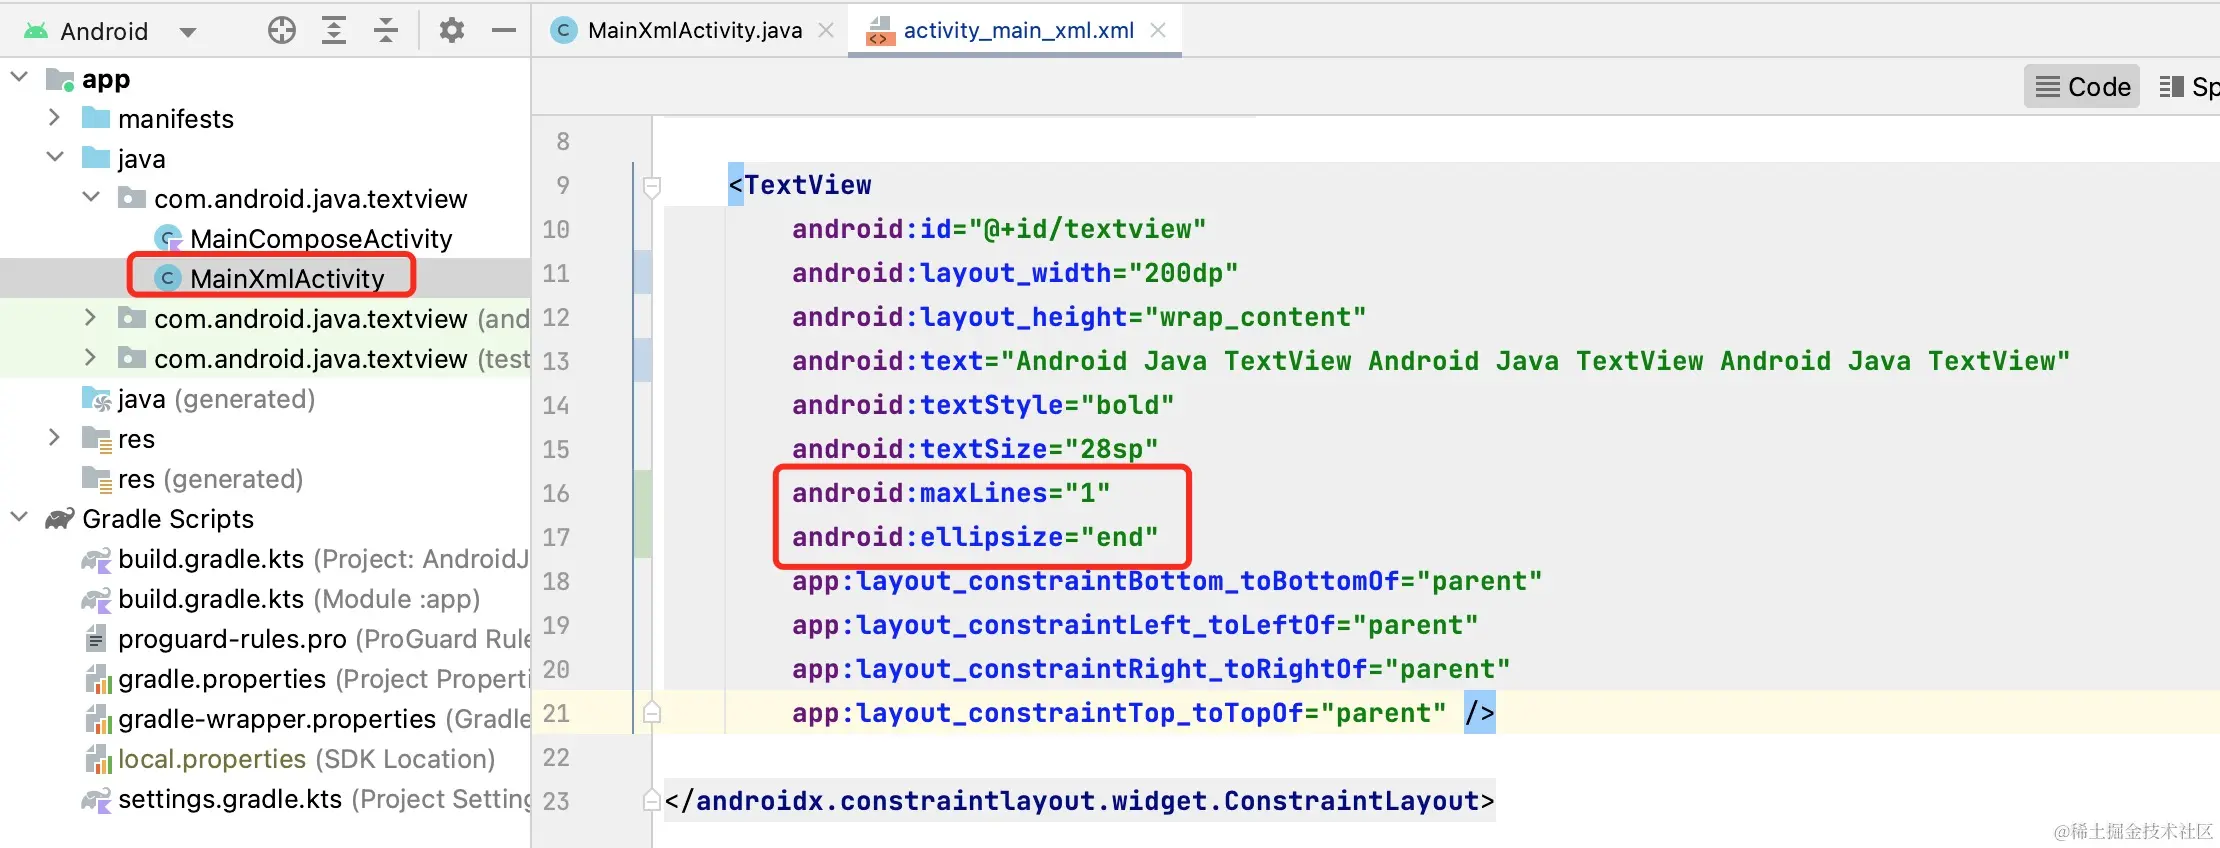
Task: Click the Select Opened File target icon
Action: coord(282,31)
